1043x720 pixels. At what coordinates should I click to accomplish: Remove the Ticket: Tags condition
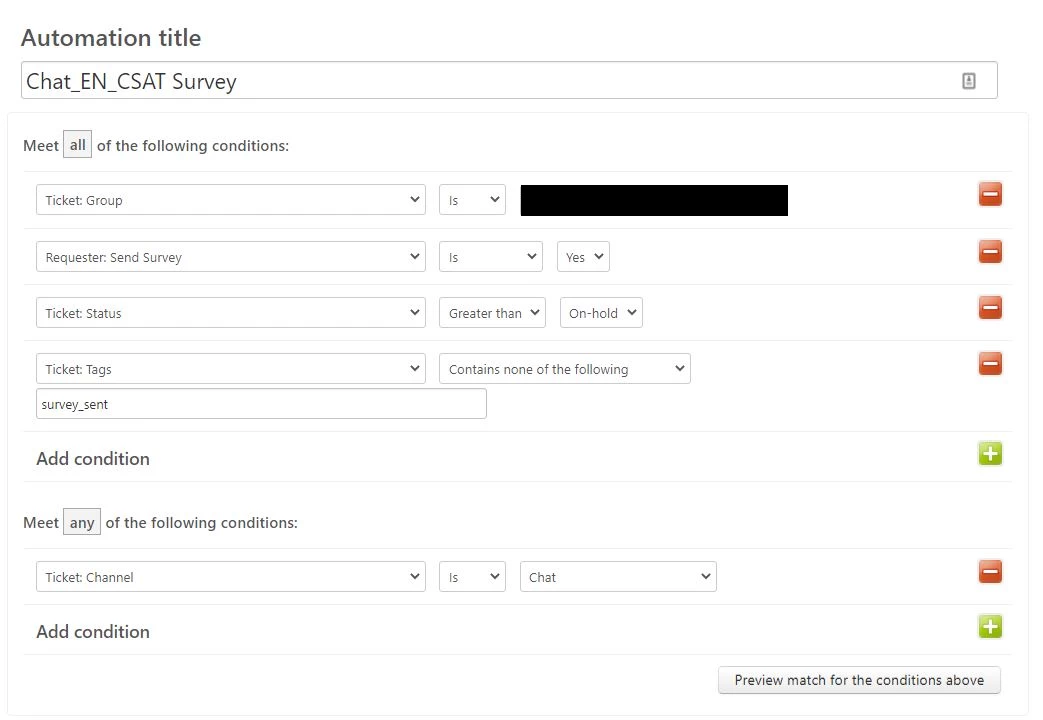pos(990,363)
